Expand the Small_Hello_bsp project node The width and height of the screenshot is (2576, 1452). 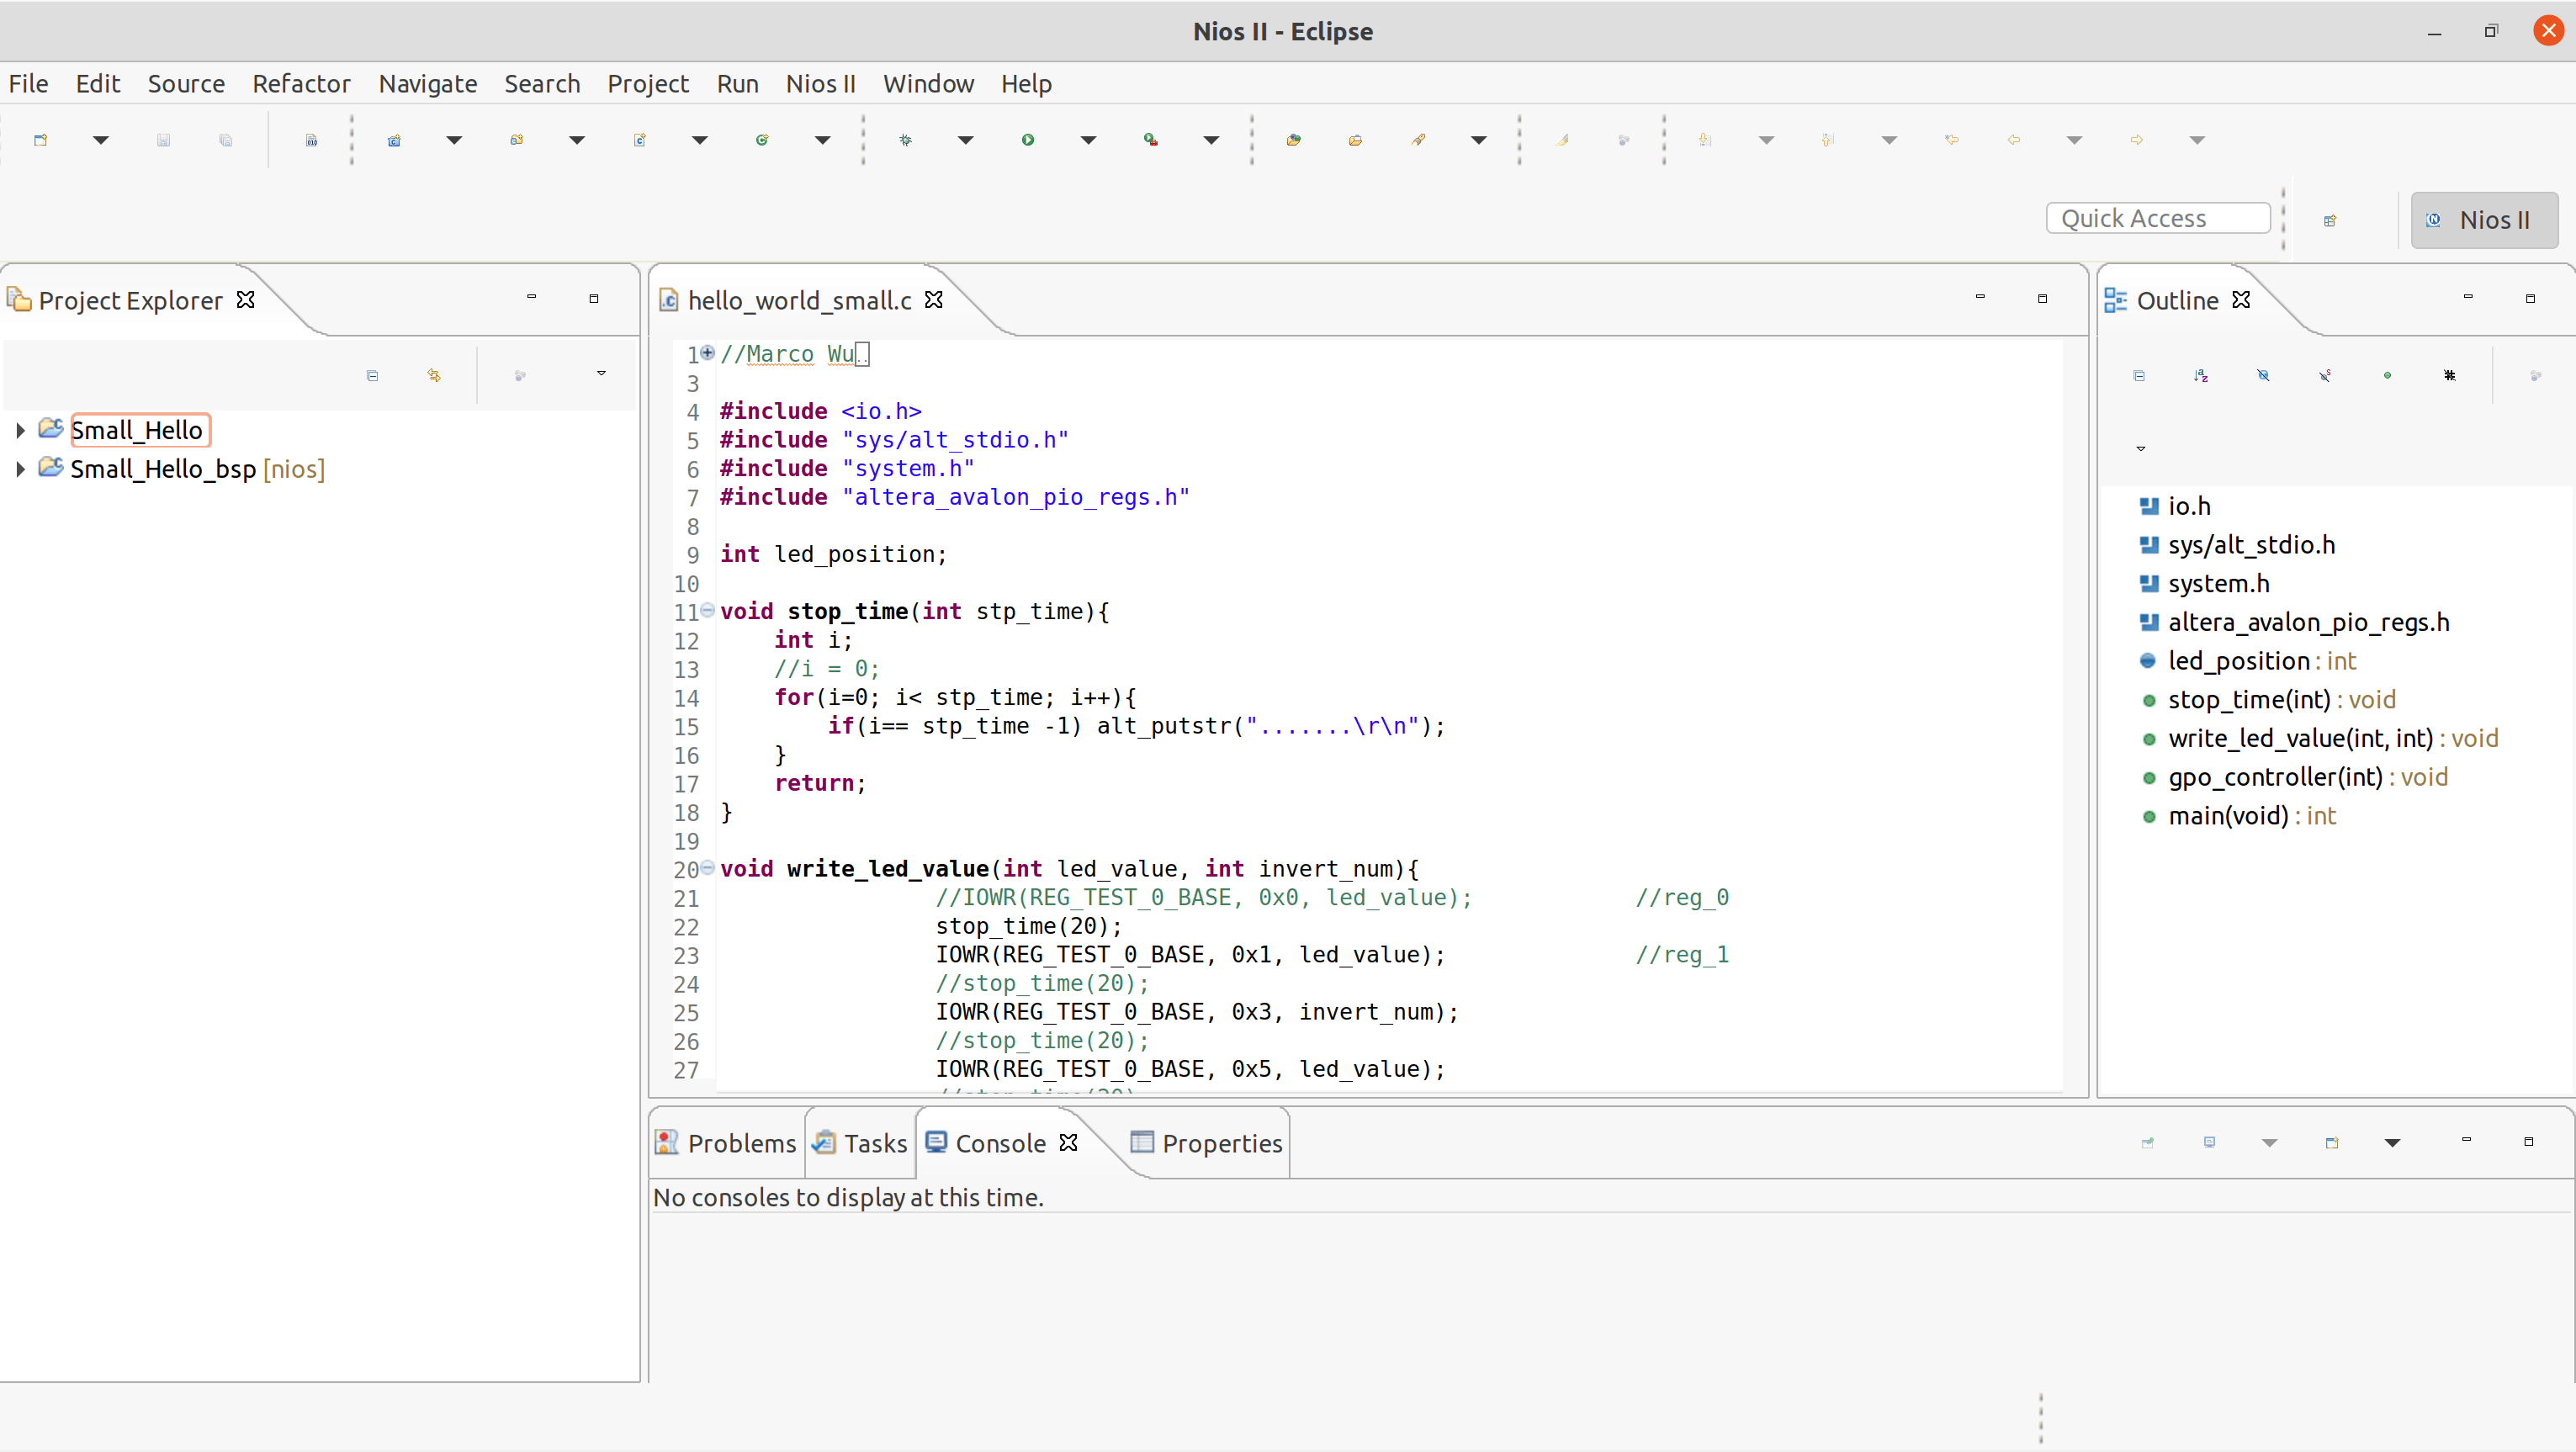[19, 468]
